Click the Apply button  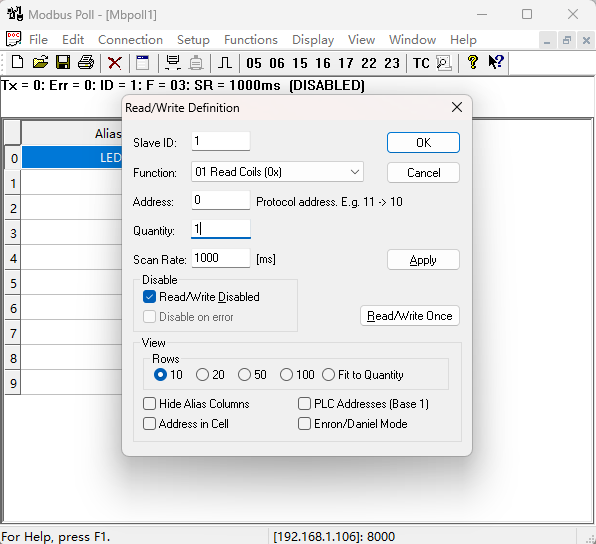click(423, 260)
